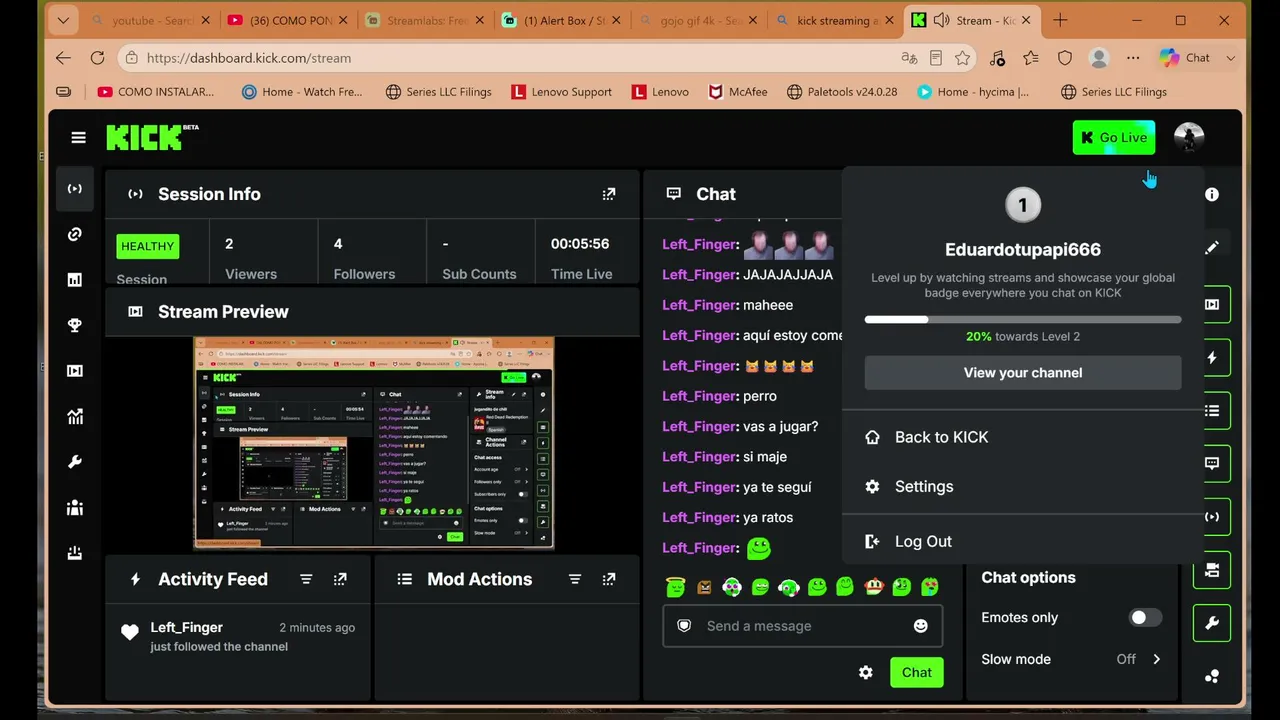
Task: Open chat settings gear icon
Action: tap(866, 673)
